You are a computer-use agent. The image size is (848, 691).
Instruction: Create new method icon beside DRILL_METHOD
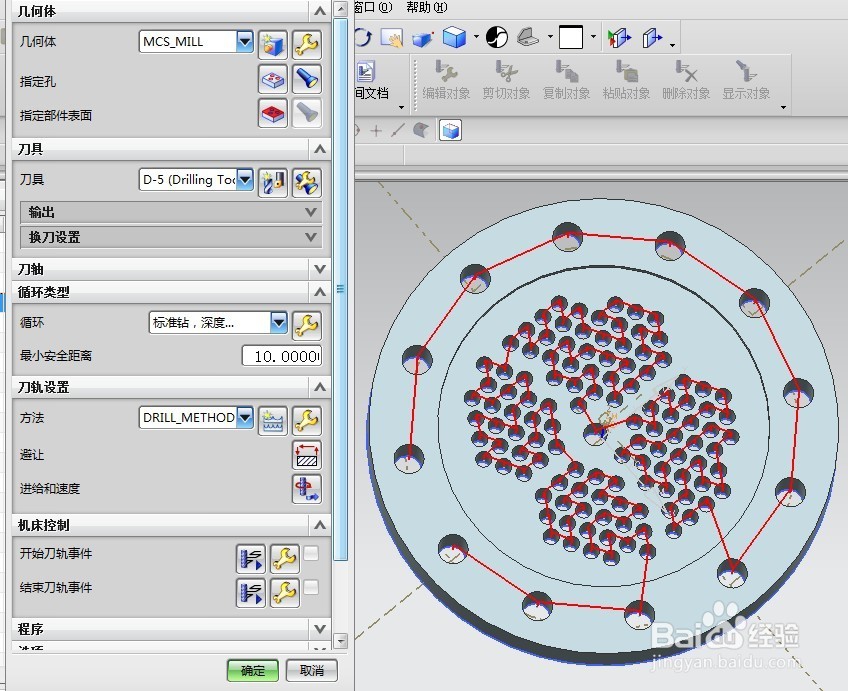273,421
